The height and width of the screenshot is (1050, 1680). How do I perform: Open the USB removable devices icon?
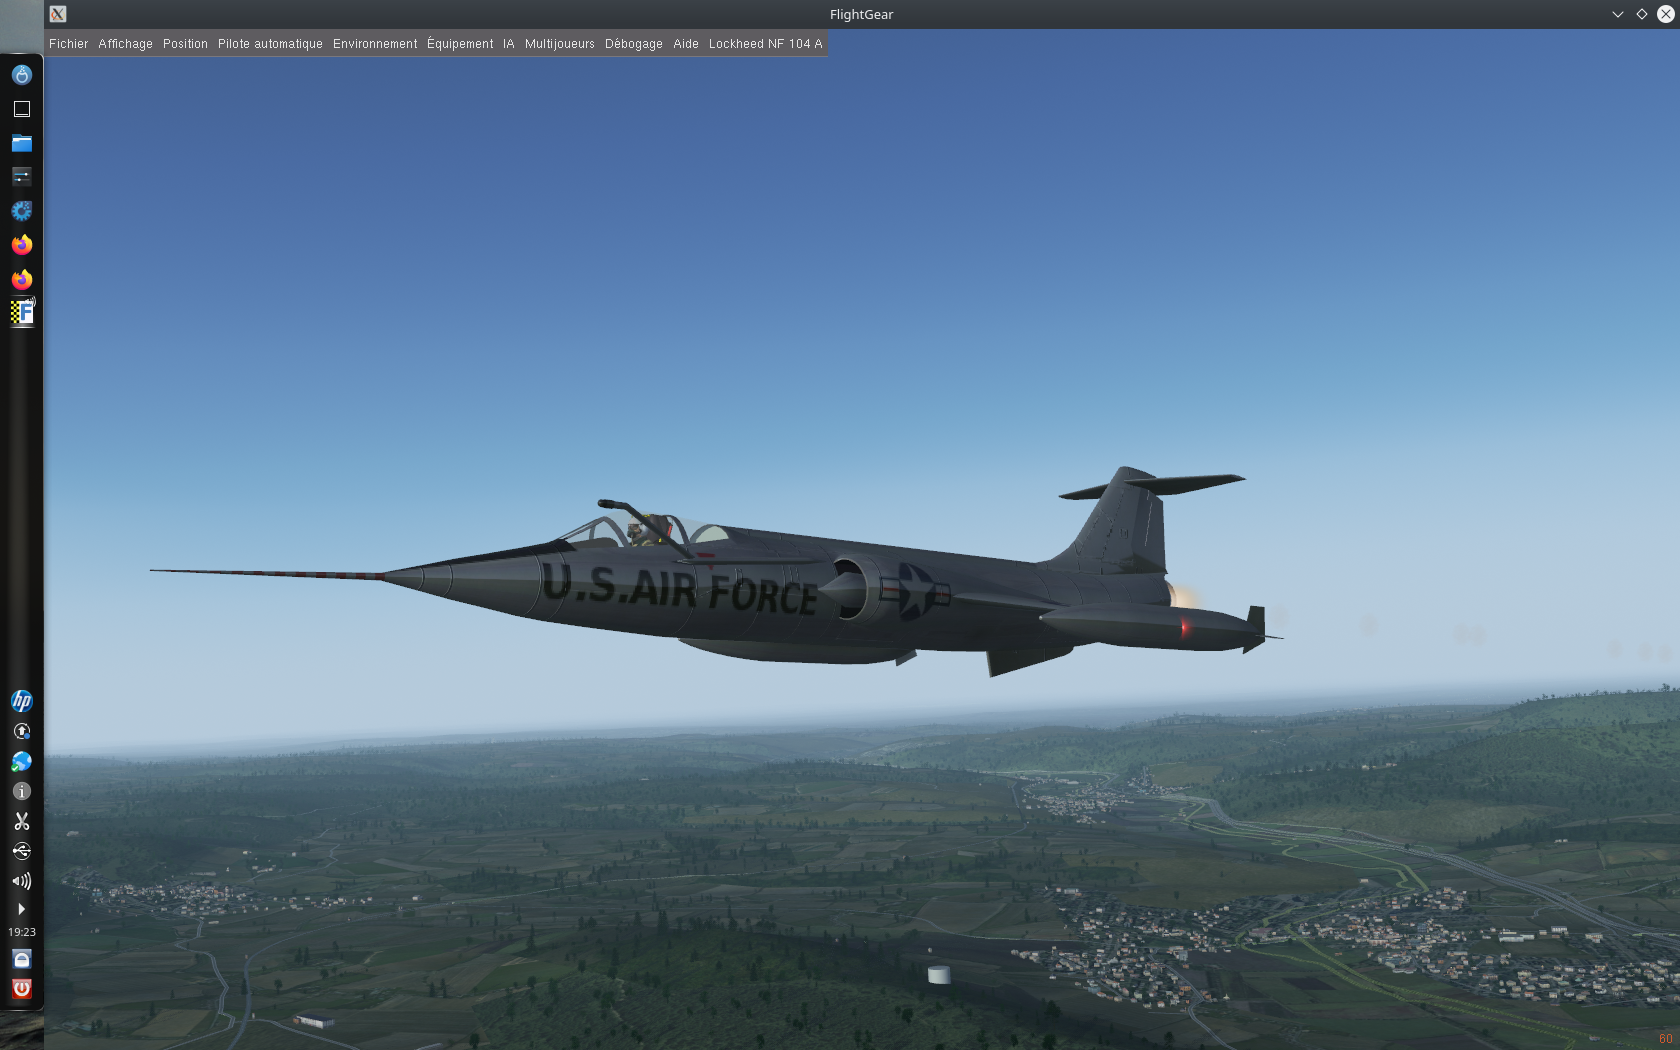(x=21, y=851)
